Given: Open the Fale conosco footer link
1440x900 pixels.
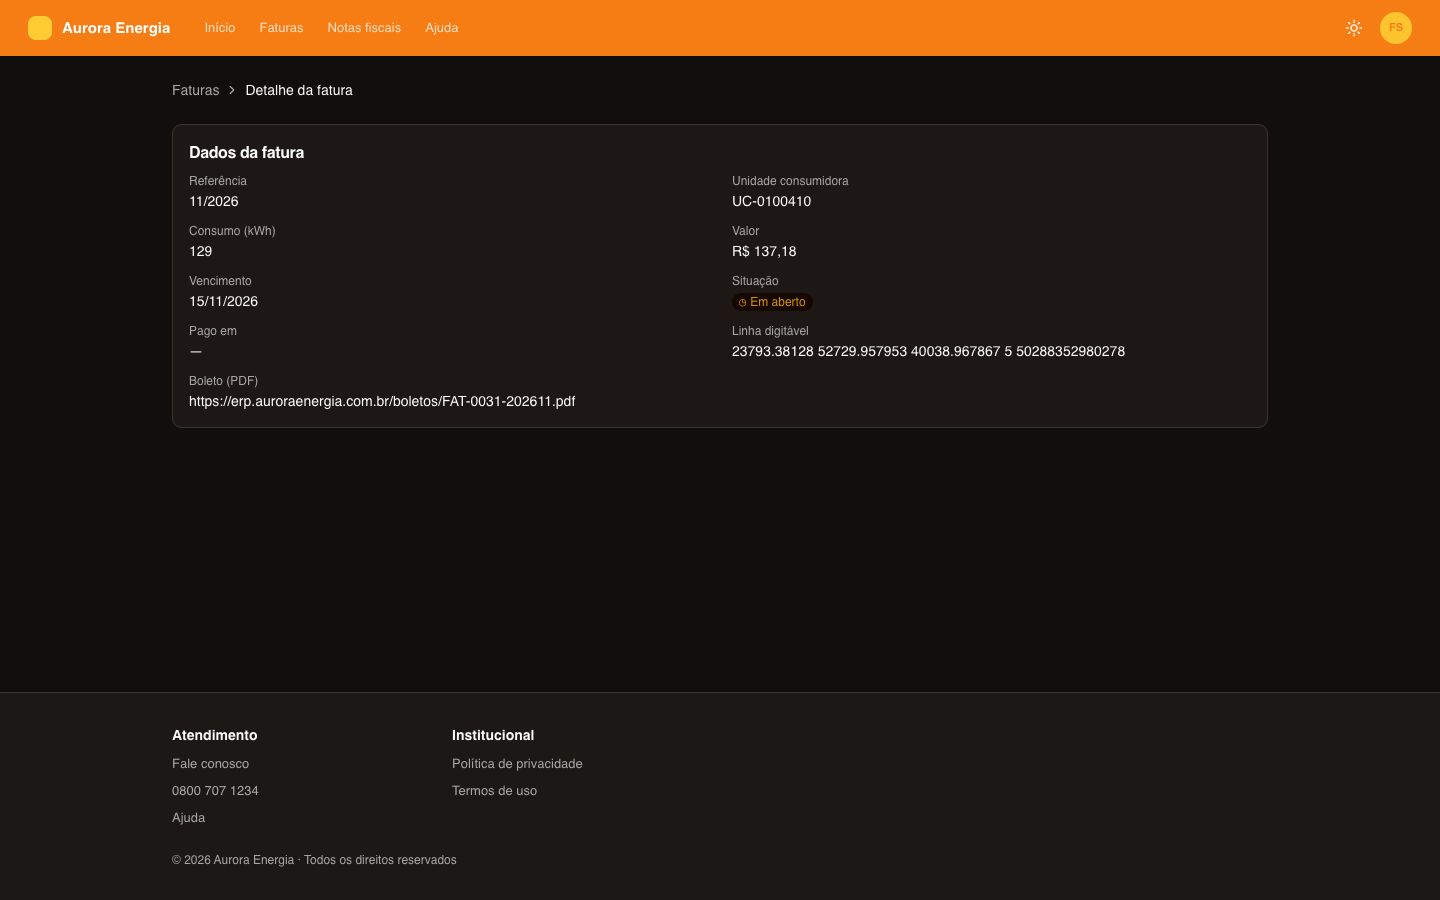Looking at the screenshot, I should coord(210,763).
